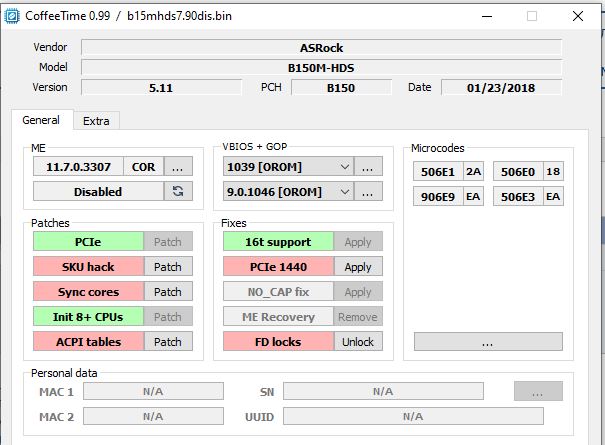Screen dimensions: 605x445
Task: Click the ME state refresh icon button
Action: pyautogui.click(x=178, y=191)
